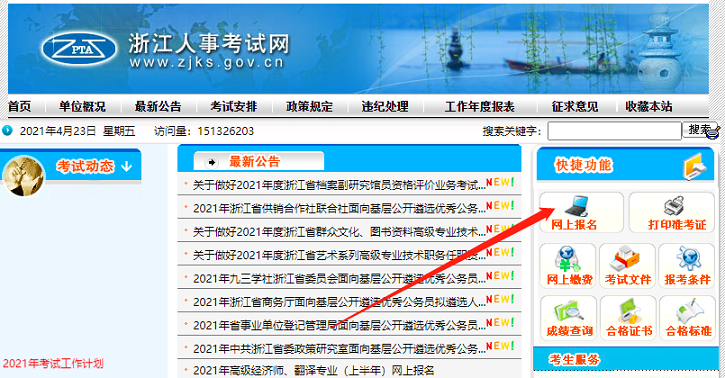Open 征求意见 menu item

575,107
